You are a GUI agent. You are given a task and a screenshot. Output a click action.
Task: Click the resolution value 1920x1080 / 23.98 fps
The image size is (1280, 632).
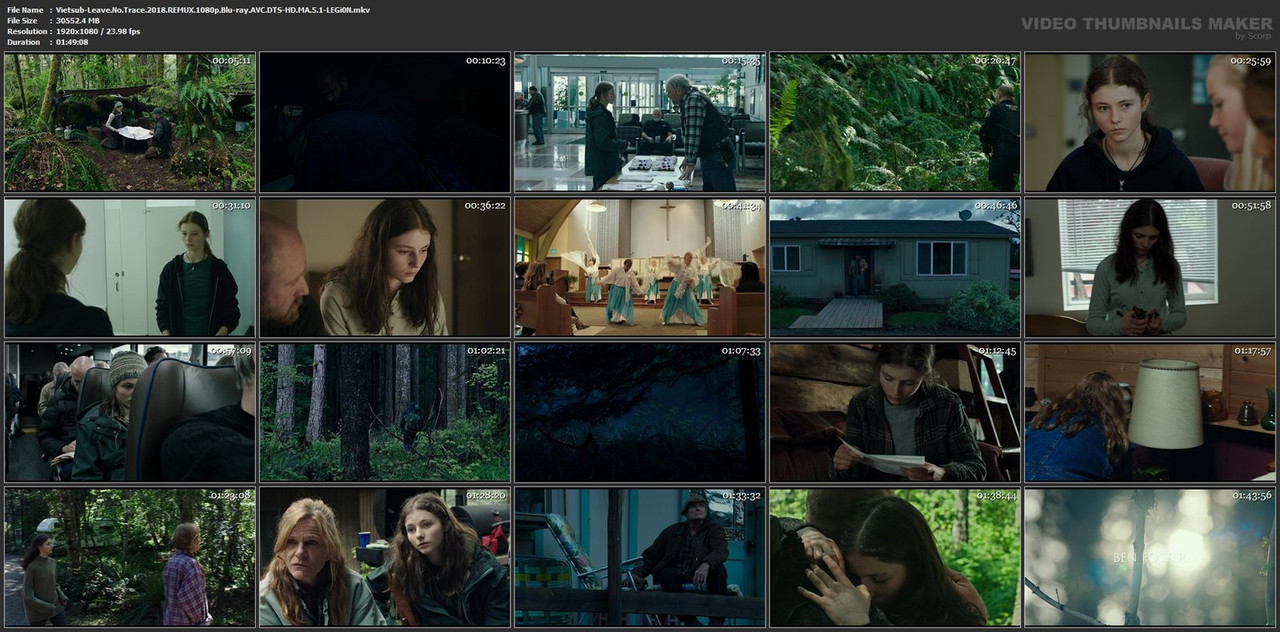coord(98,32)
